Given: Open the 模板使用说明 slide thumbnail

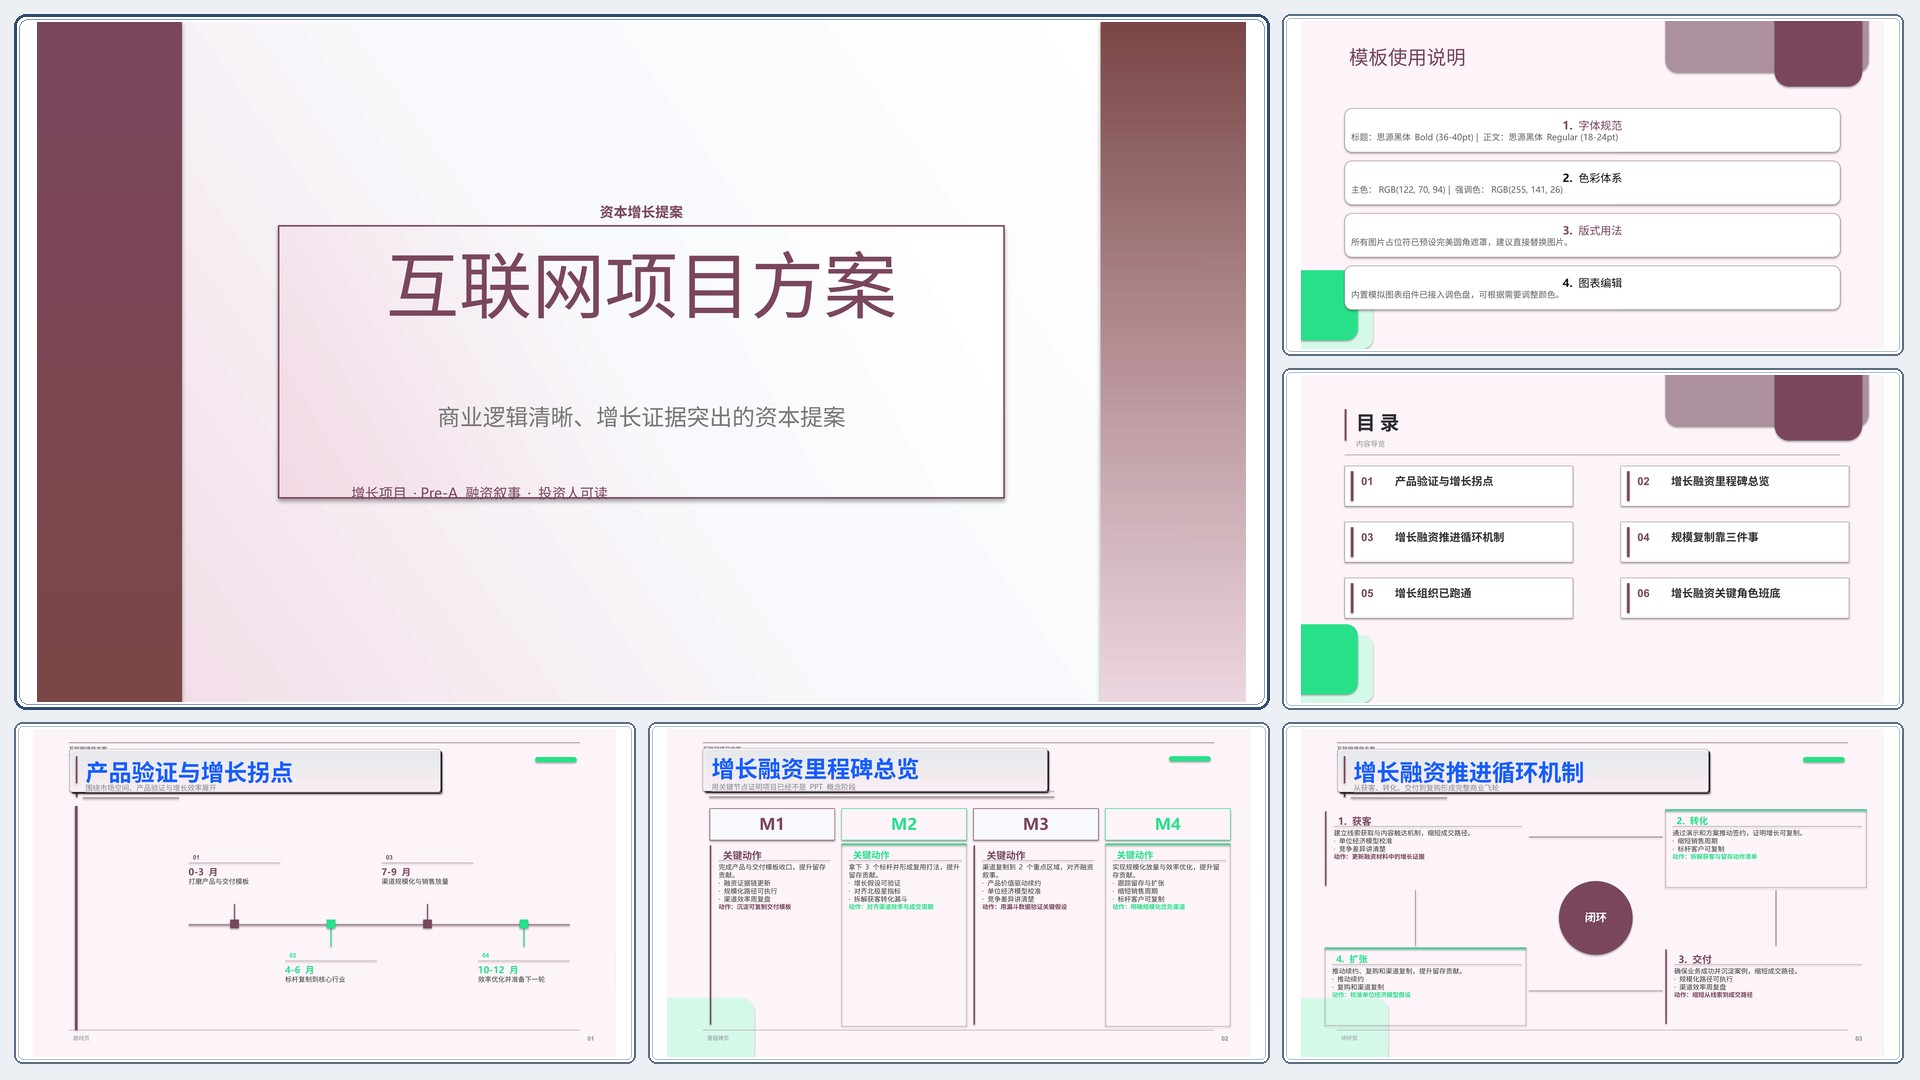Looking at the screenshot, I should pyautogui.click(x=1592, y=185).
